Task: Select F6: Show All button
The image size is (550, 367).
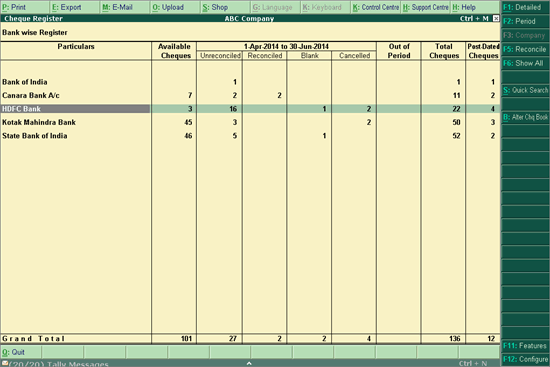Action: 525,64
